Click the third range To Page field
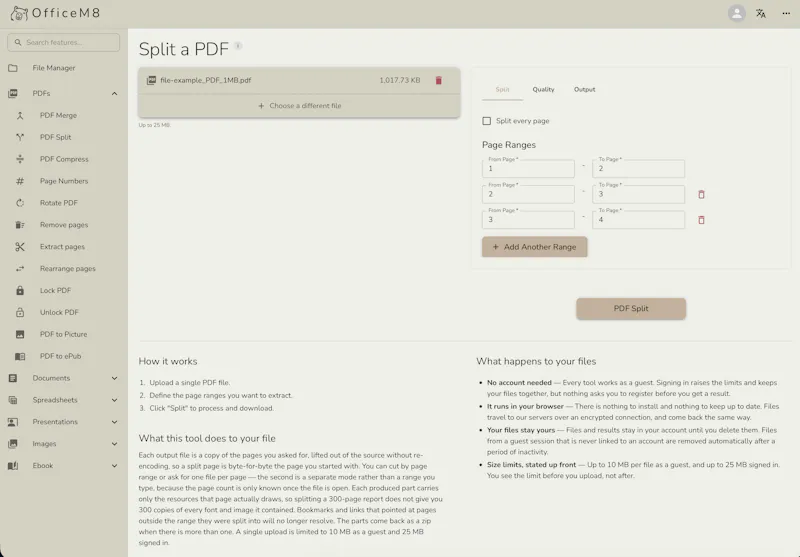Image resolution: width=800 pixels, height=557 pixels. coord(638,220)
